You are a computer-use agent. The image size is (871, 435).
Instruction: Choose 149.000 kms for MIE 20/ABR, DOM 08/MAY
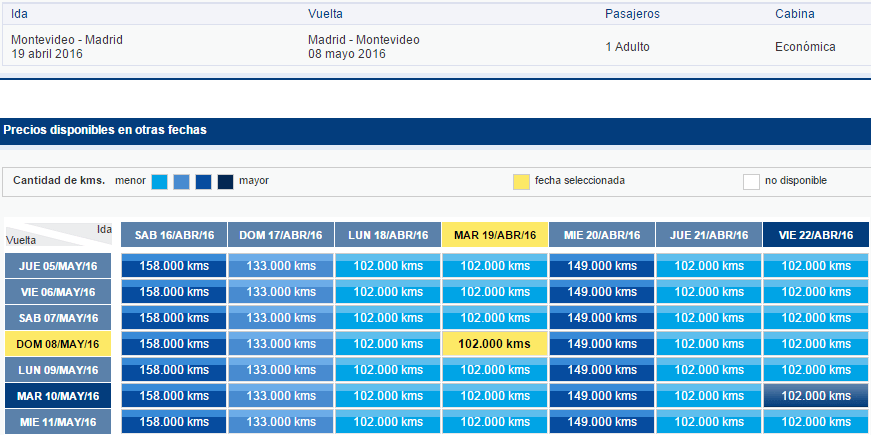pos(602,344)
